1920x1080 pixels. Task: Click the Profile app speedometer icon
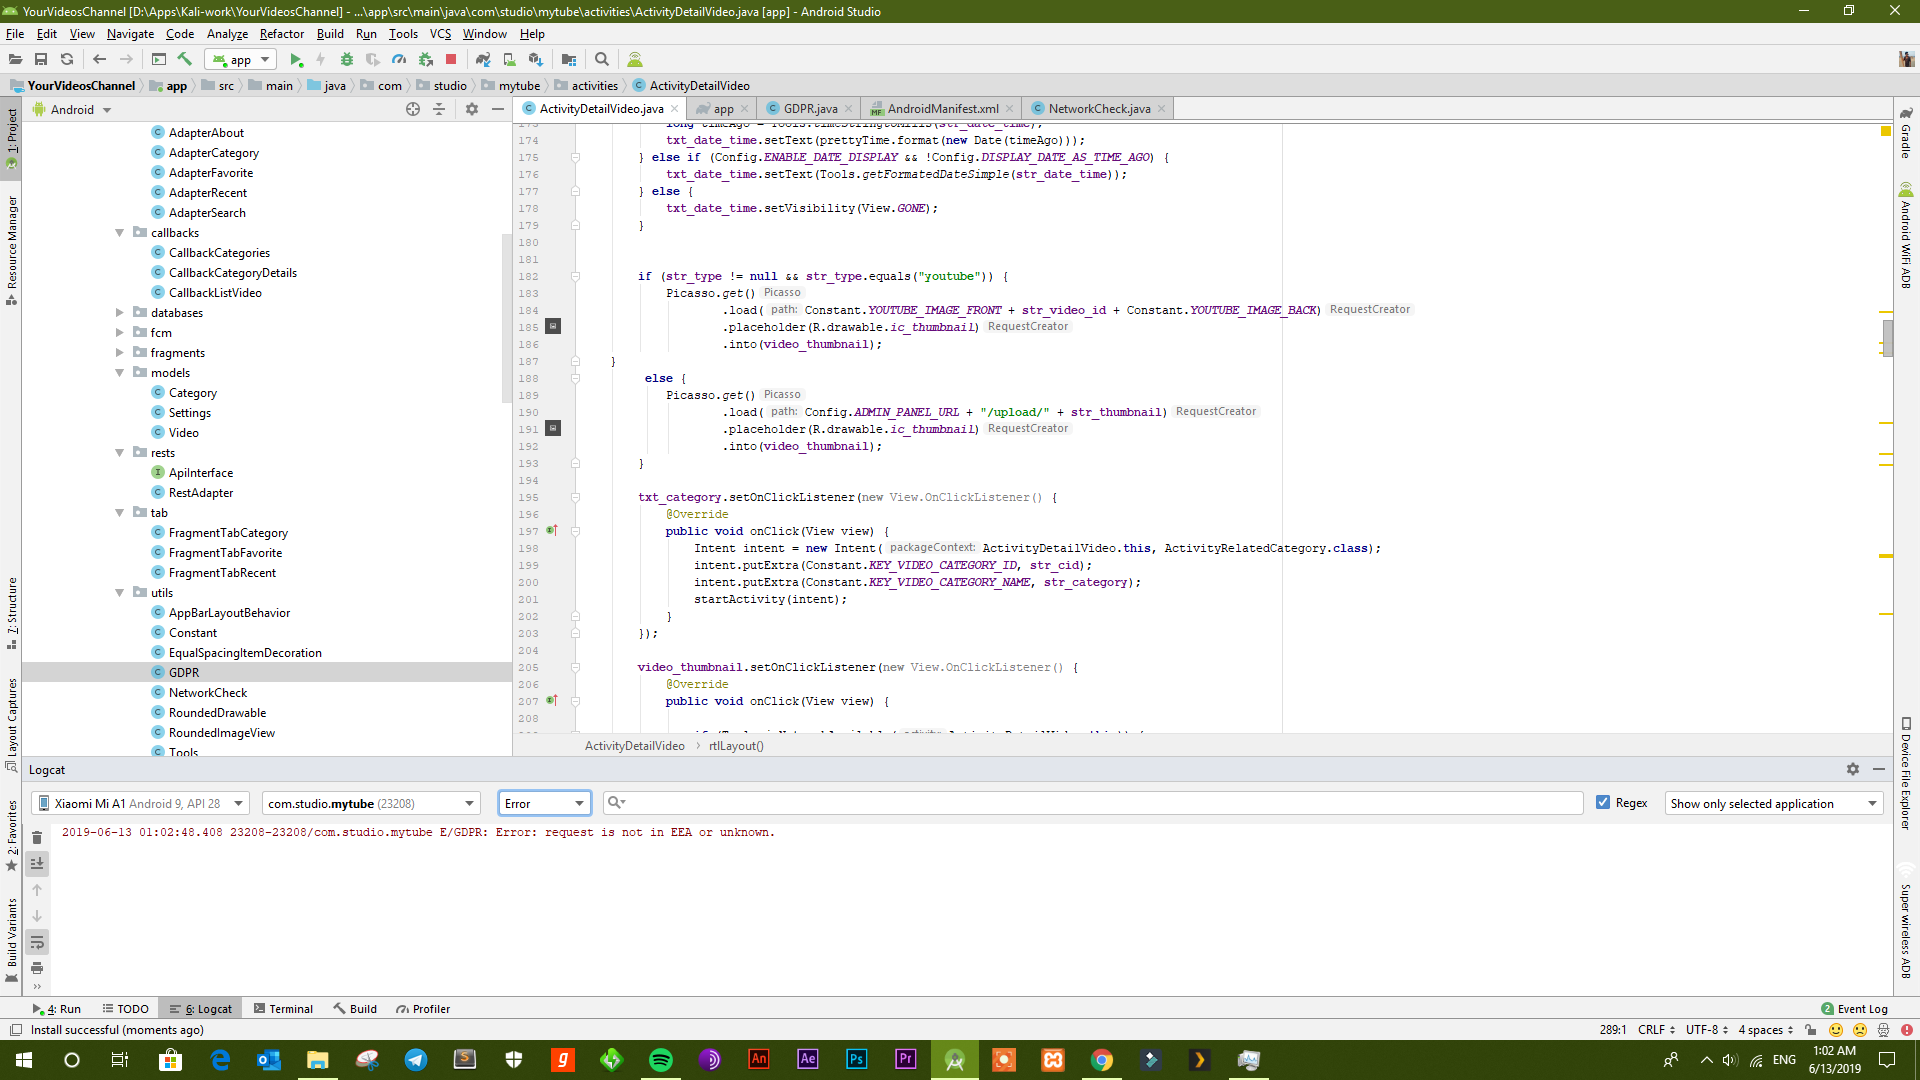tap(399, 60)
